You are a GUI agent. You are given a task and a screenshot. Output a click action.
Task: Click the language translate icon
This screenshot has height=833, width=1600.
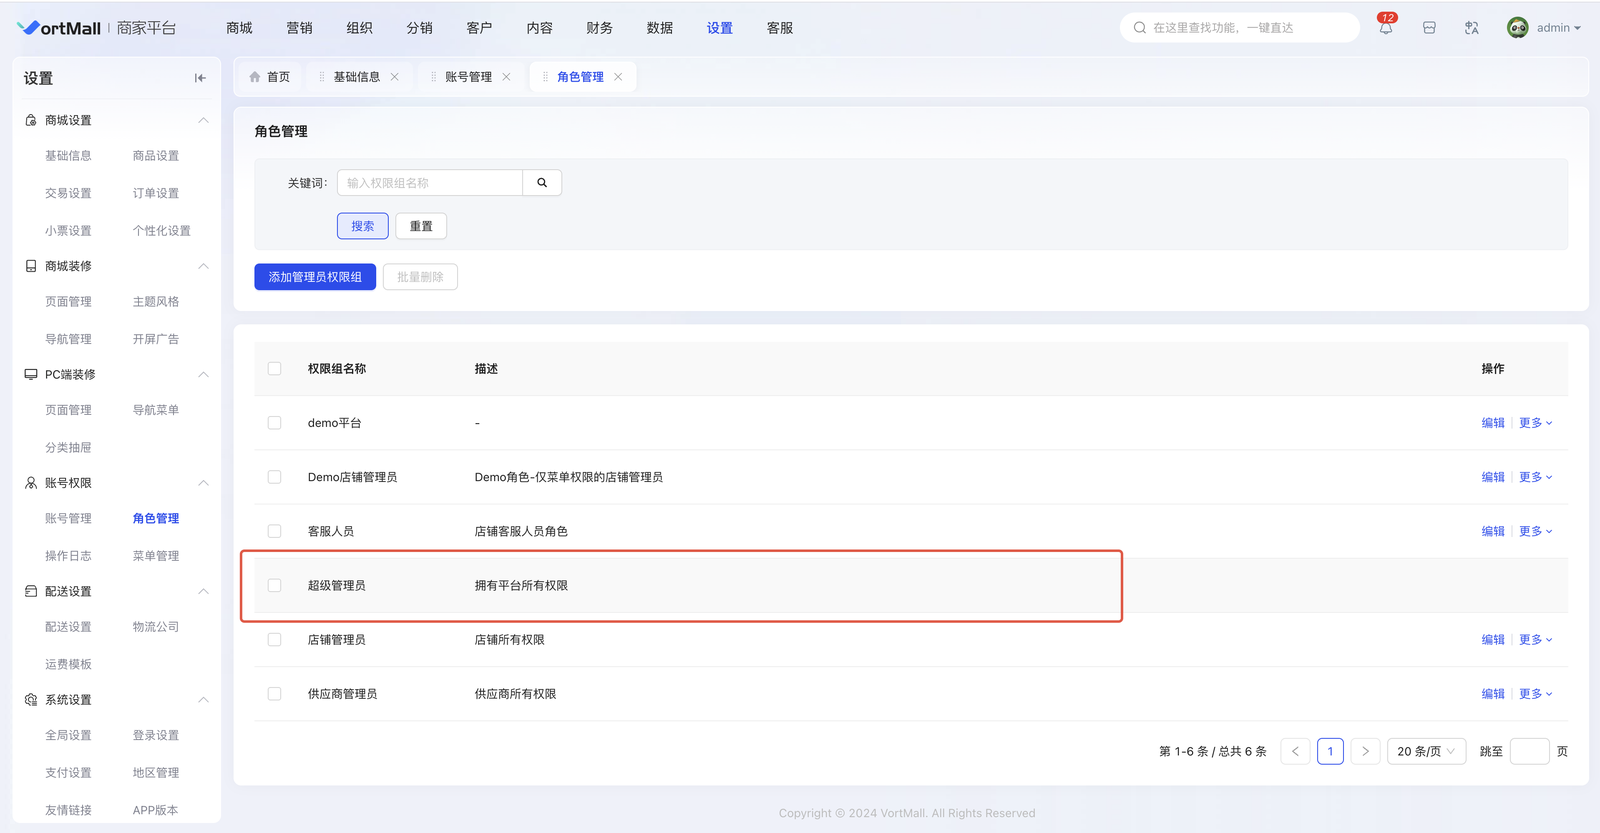(1471, 28)
